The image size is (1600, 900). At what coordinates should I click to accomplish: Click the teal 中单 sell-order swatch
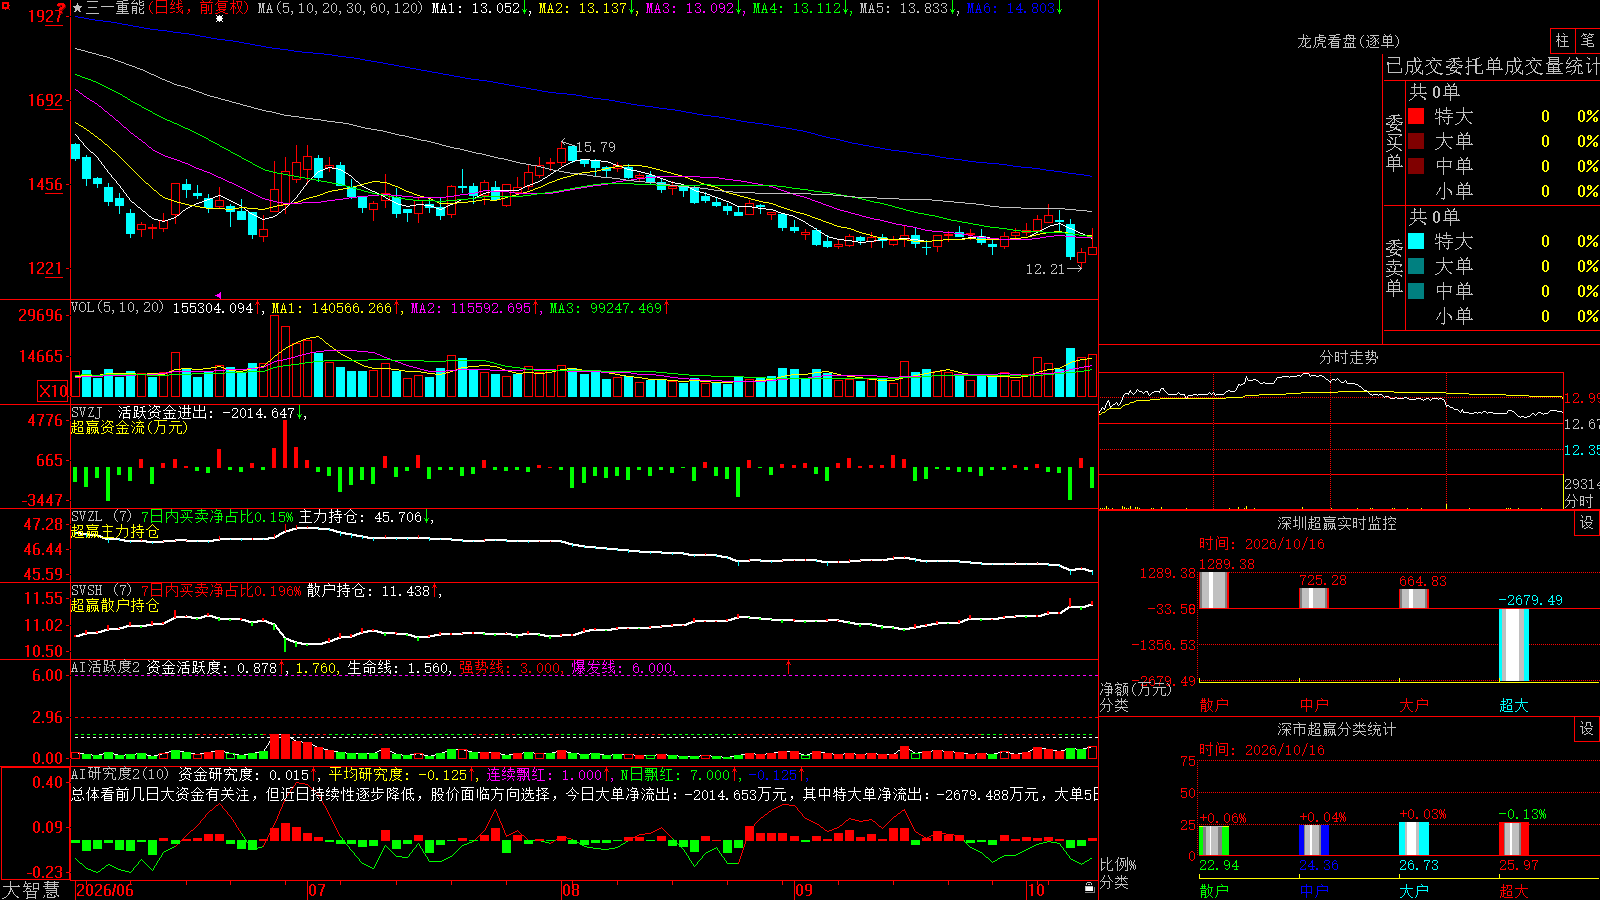[1416, 291]
